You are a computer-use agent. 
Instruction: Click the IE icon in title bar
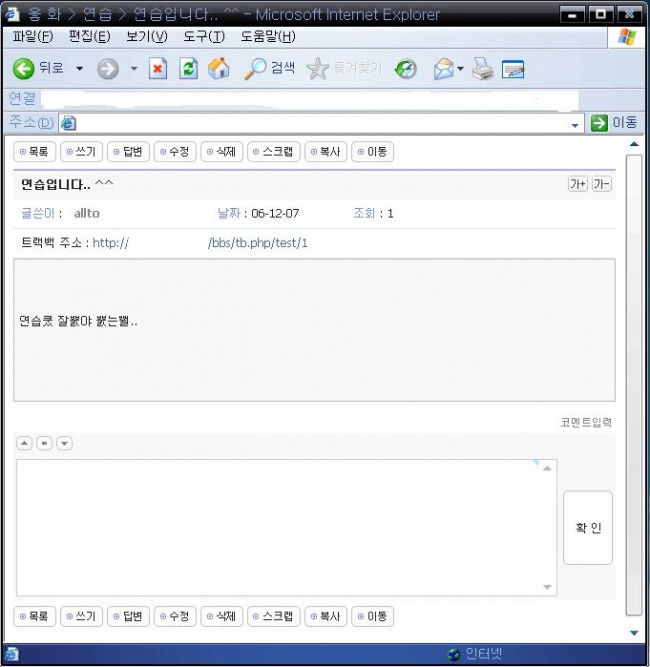tap(12, 14)
